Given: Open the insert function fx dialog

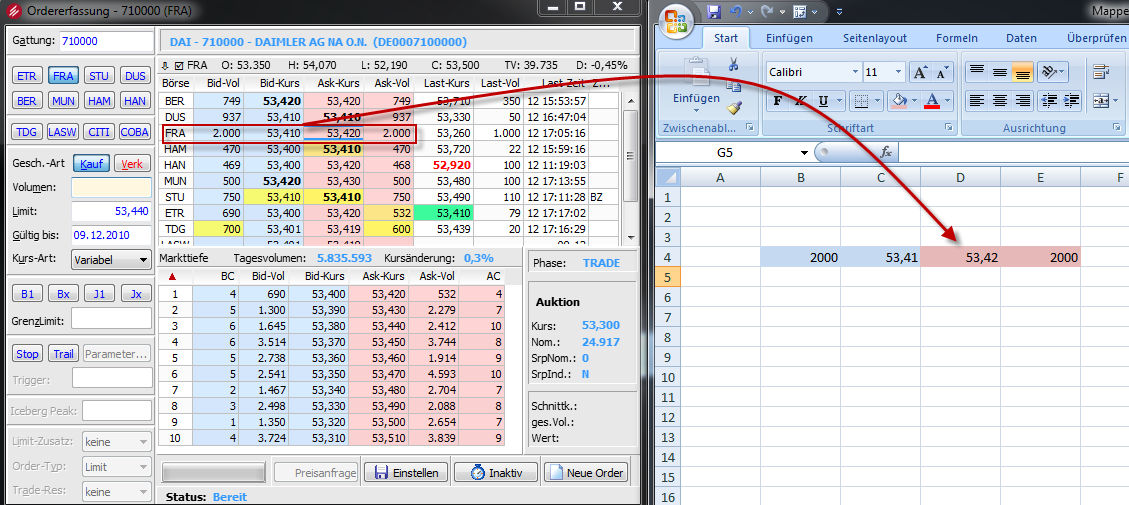Looking at the screenshot, I should coord(886,153).
